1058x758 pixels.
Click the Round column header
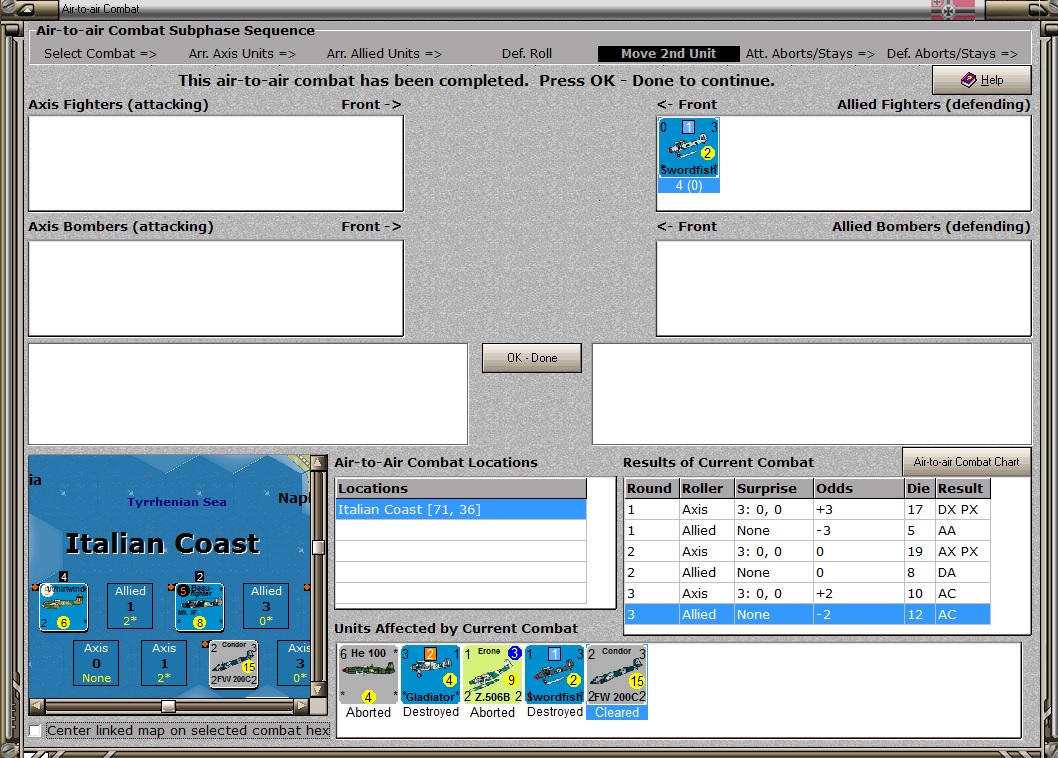(652, 488)
